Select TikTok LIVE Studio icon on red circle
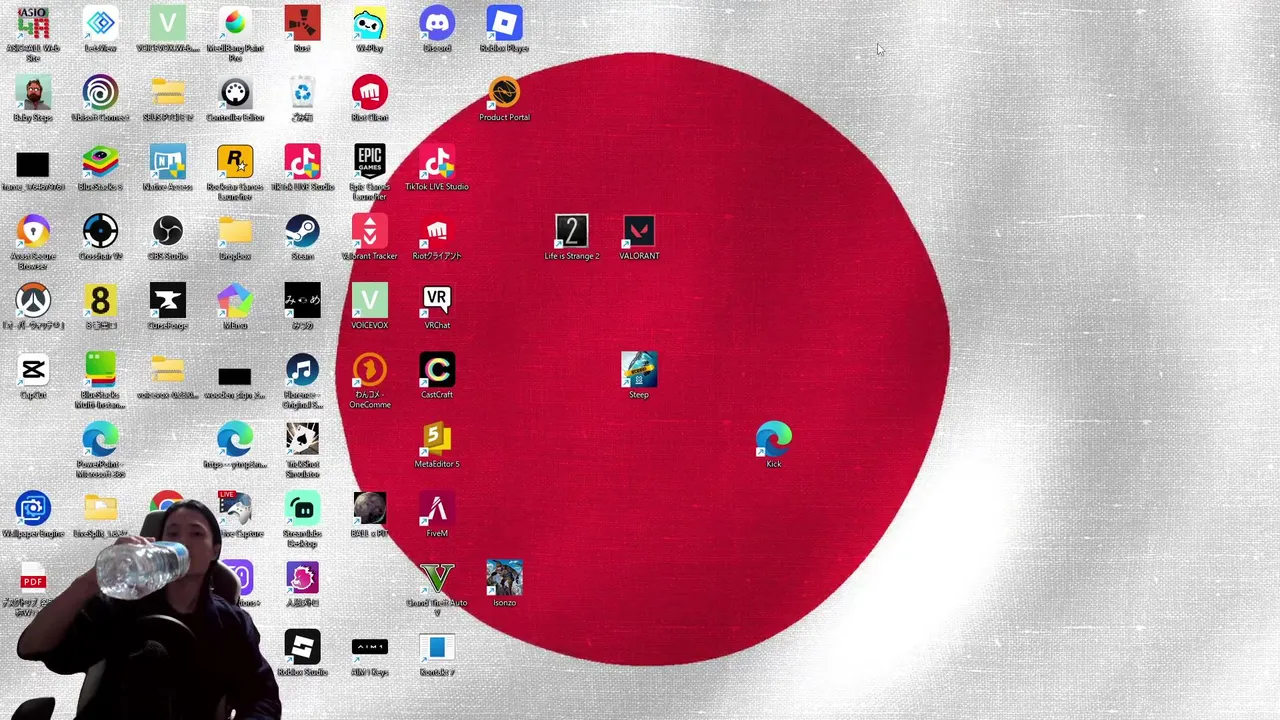The width and height of the screenshot is (1280, 720). 437,162
